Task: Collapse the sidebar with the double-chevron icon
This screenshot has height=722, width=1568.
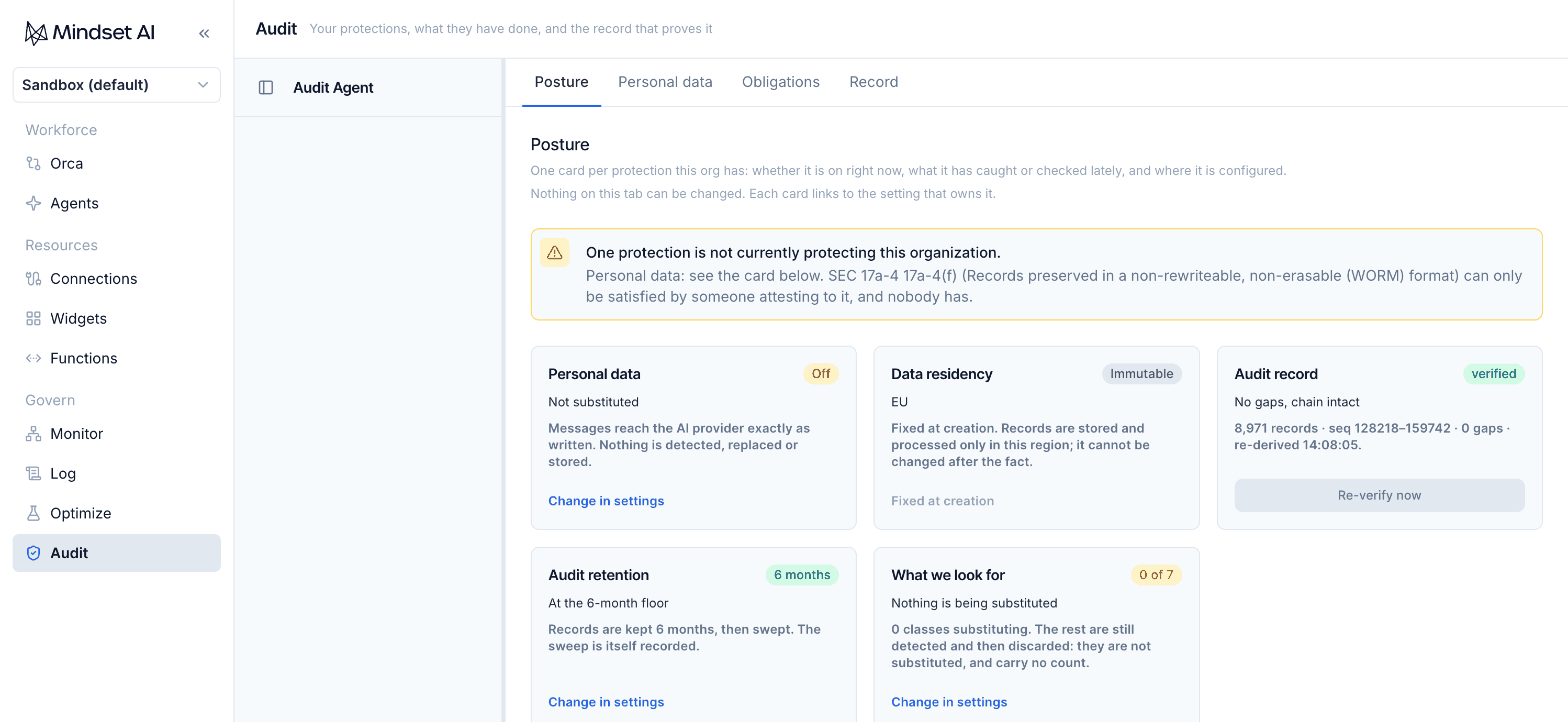Action: [x=204, y=33]
